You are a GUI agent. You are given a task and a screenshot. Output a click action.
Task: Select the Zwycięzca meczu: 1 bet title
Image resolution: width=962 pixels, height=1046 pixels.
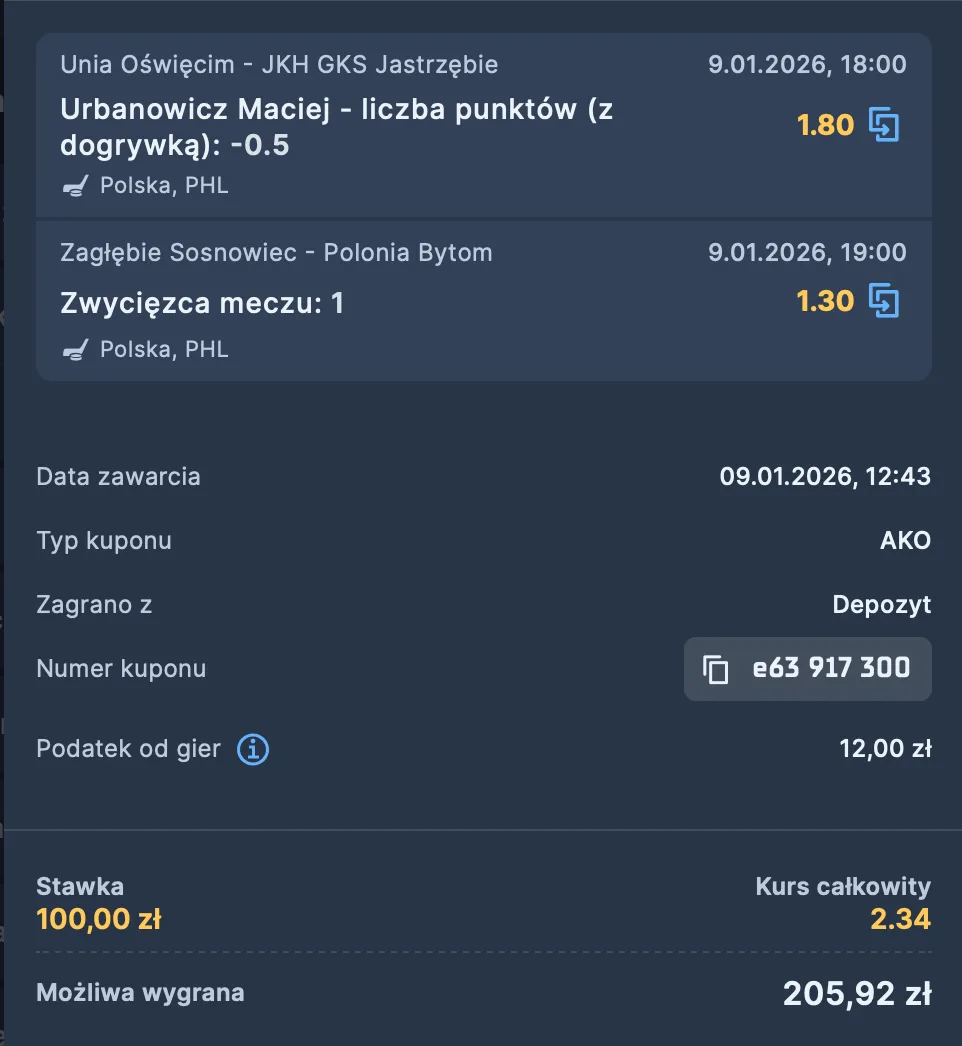pyautogui.click(x=202, y=303)
